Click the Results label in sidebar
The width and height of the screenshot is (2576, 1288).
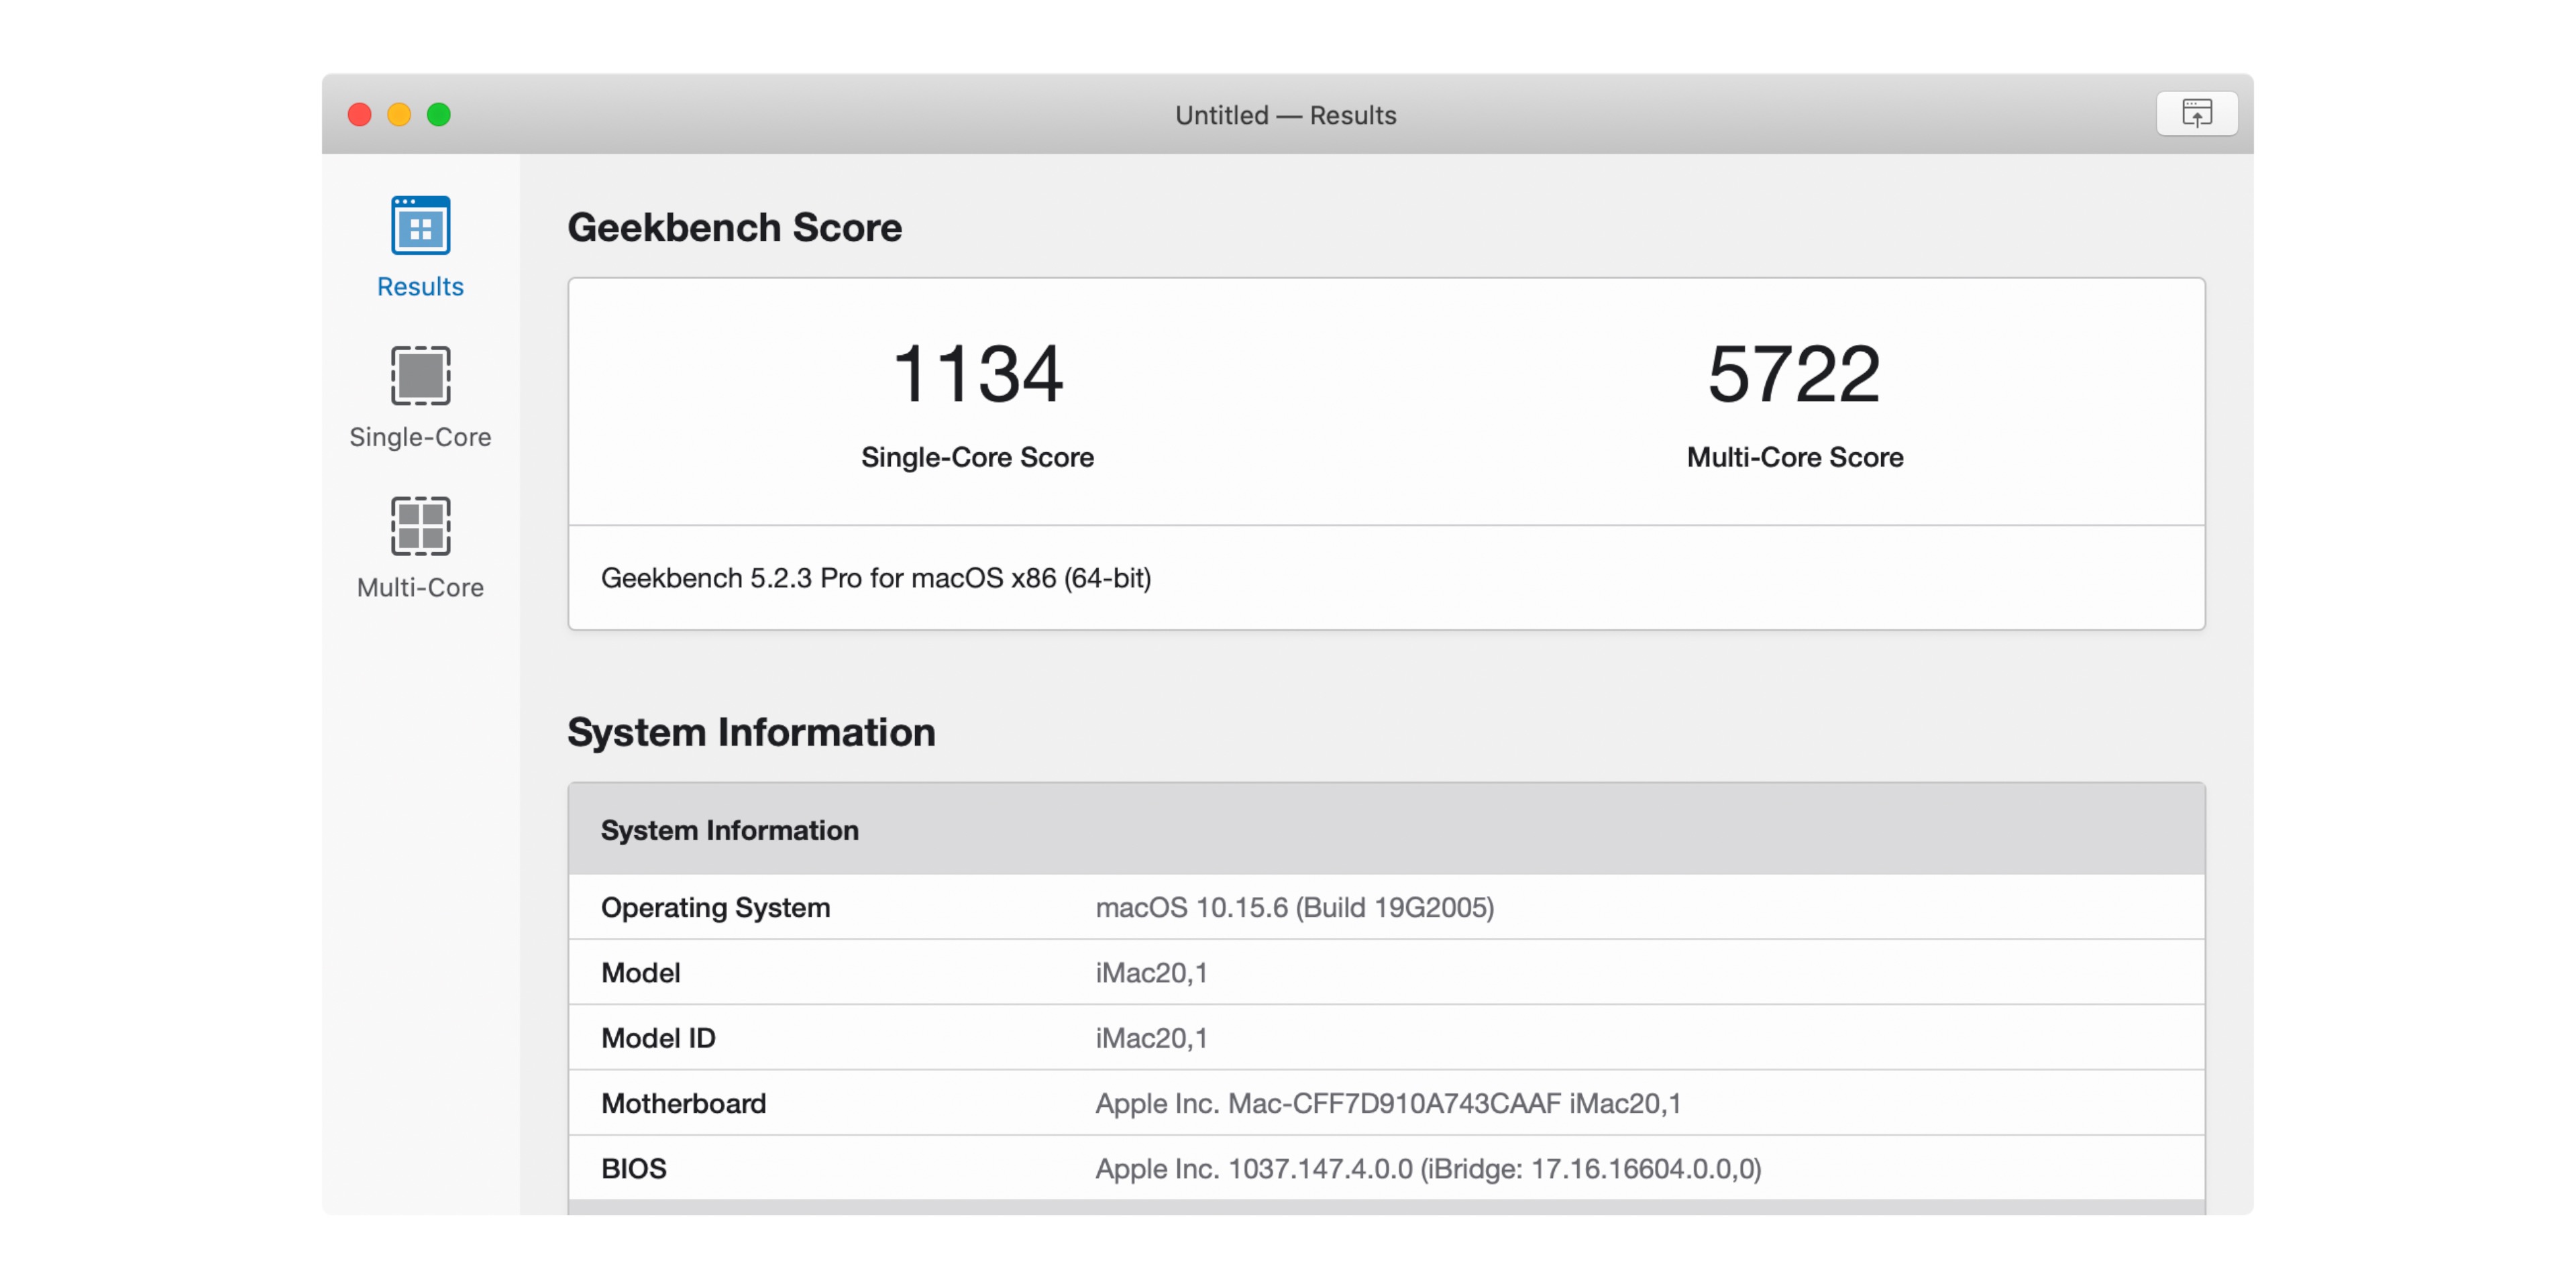420,287
